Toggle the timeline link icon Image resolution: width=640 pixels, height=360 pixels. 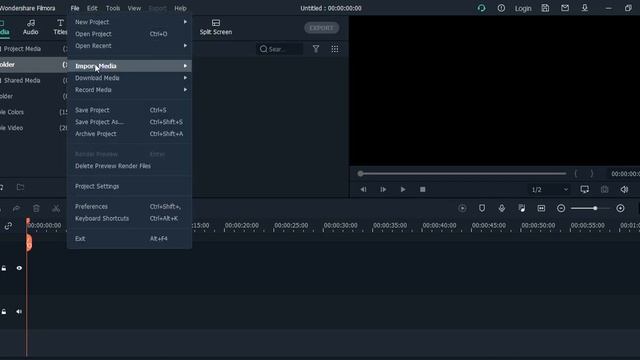click(x=8, y=226)
